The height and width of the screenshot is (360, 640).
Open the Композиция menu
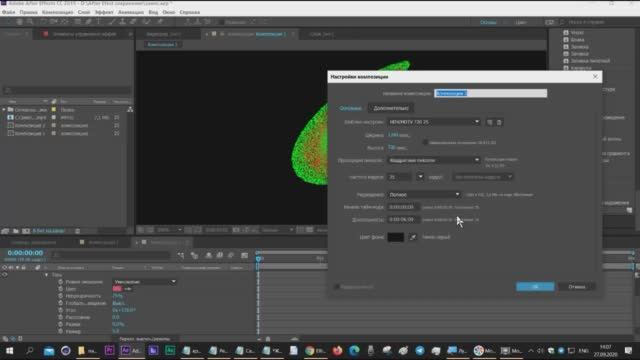click(58, 12)
